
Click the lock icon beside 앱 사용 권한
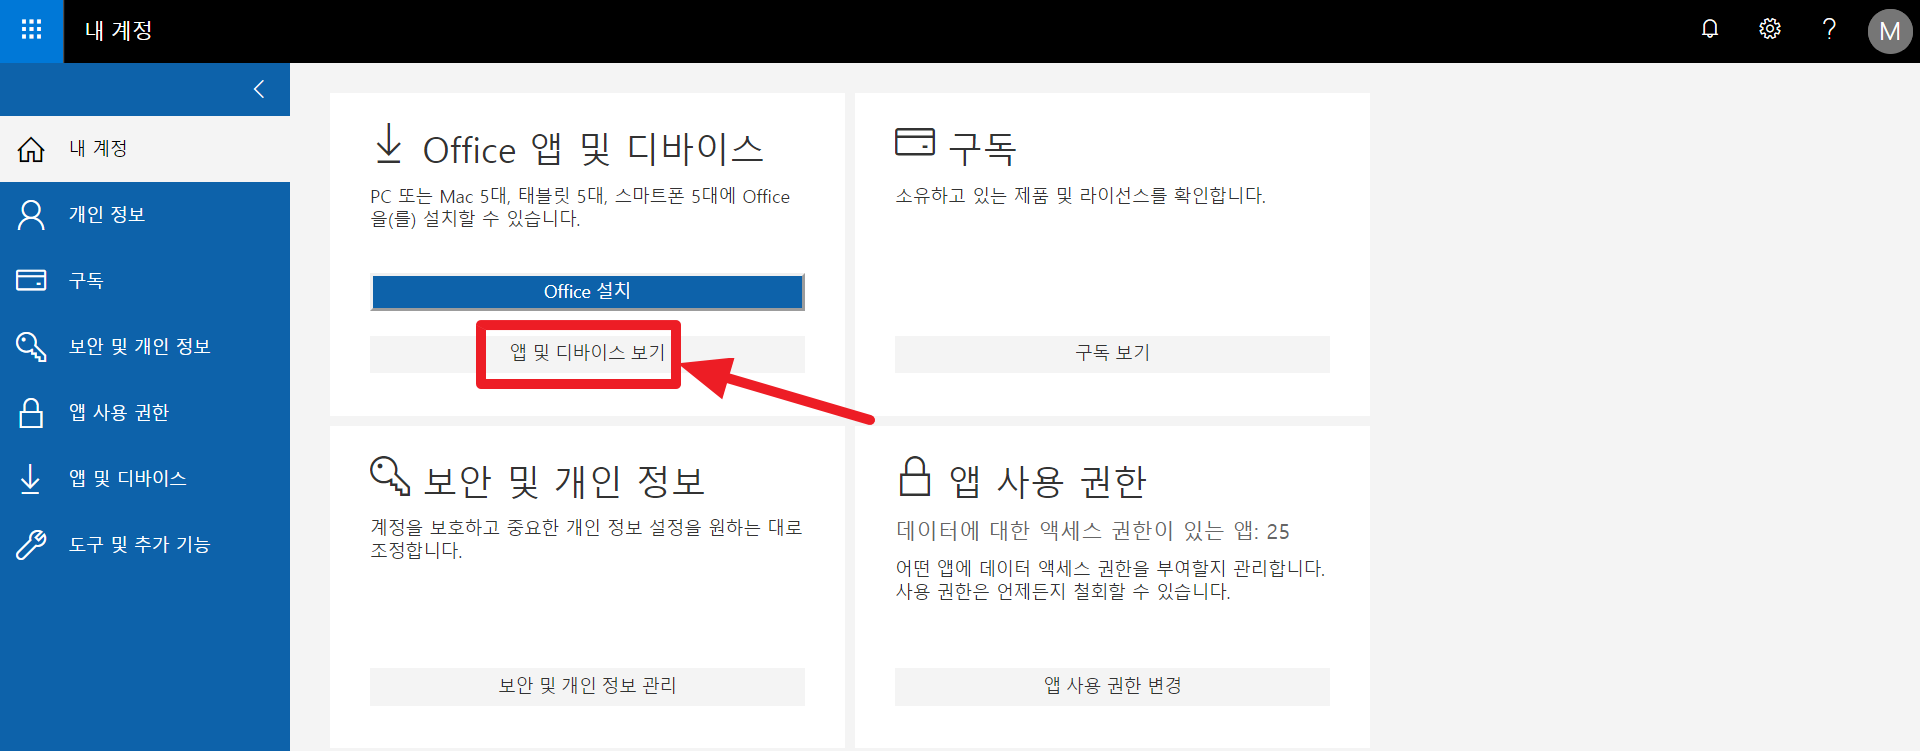(31, 412)
